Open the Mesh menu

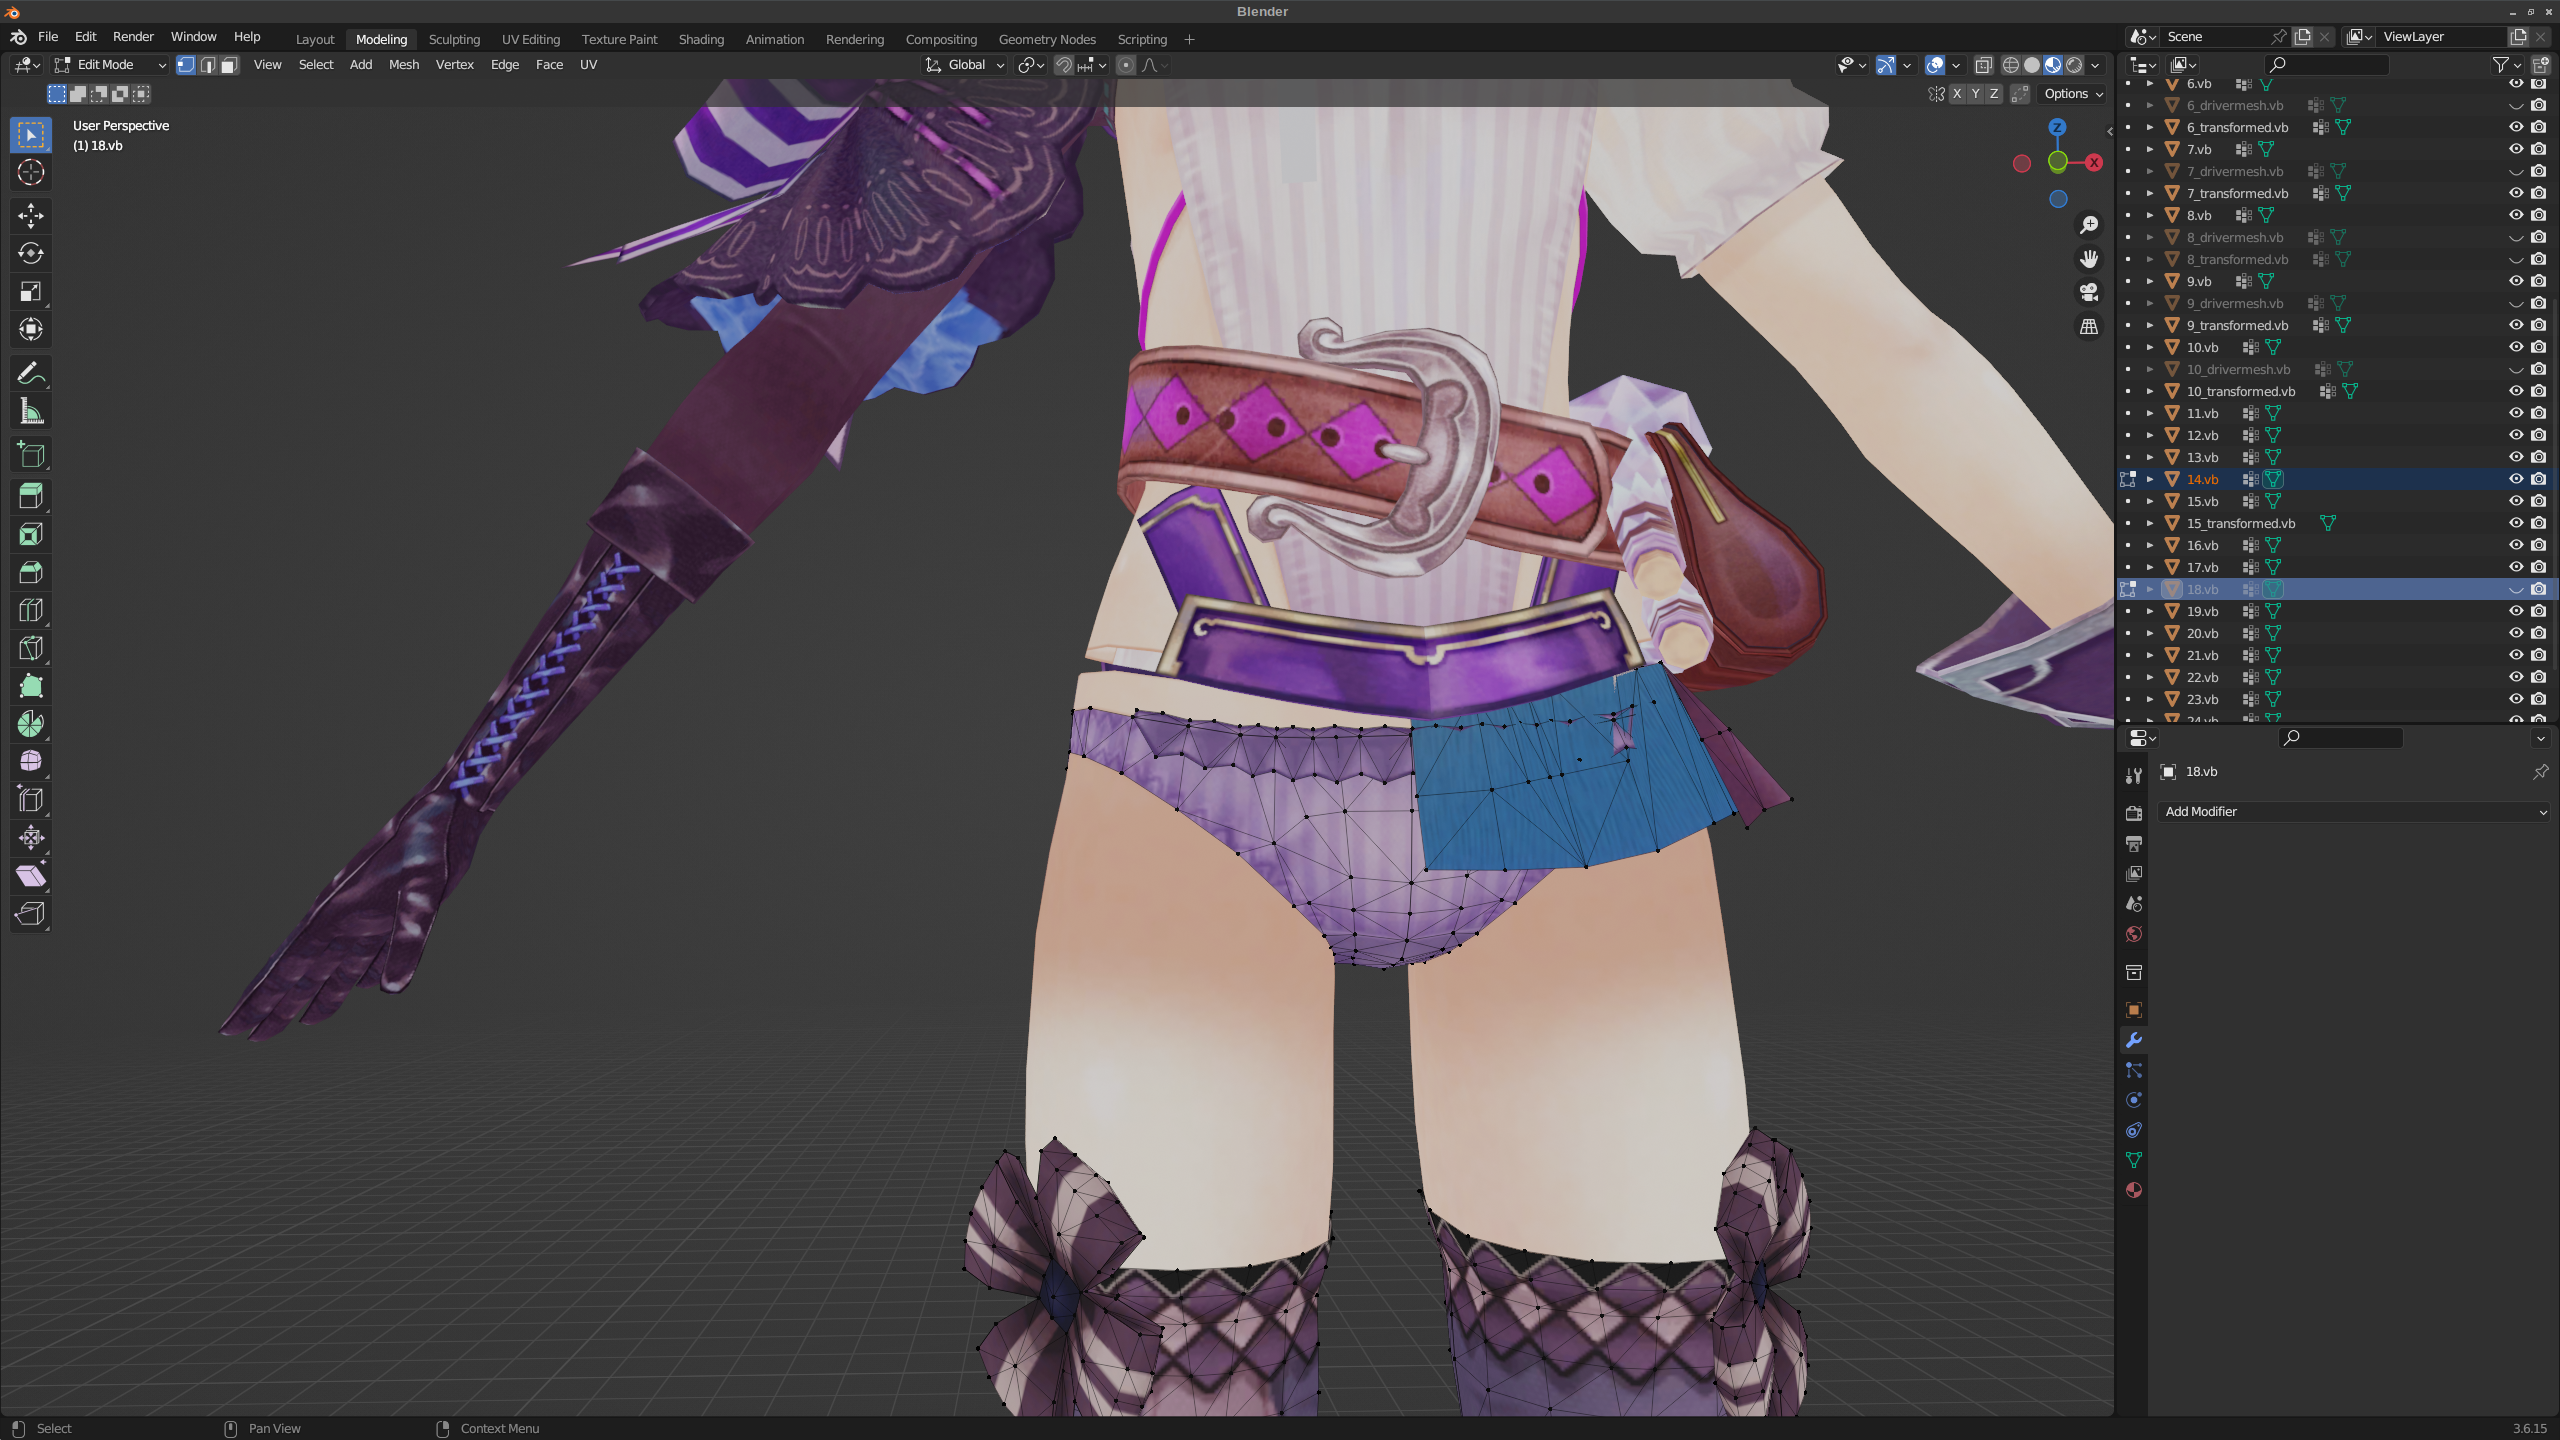pos(404,65)
